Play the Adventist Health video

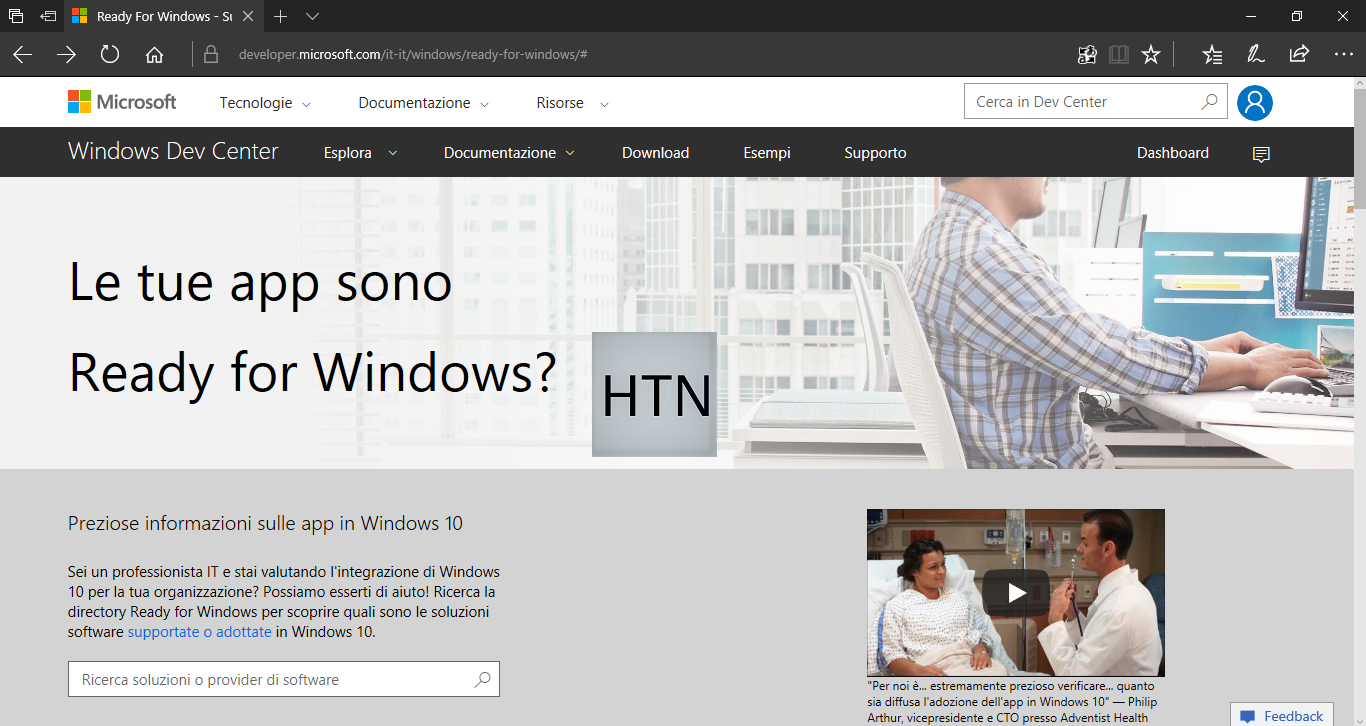coord(1016,593)
